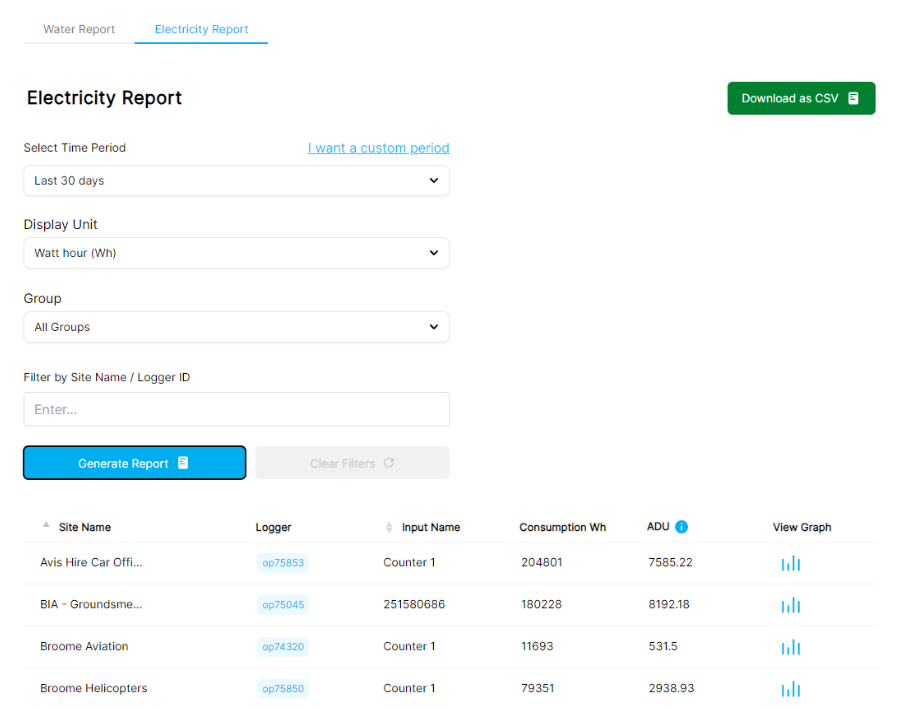The height and width of the screenshot is (709, 909).
Task: Open graph icon for BIA Groundsmen row
Action: (x=790, y=605)
